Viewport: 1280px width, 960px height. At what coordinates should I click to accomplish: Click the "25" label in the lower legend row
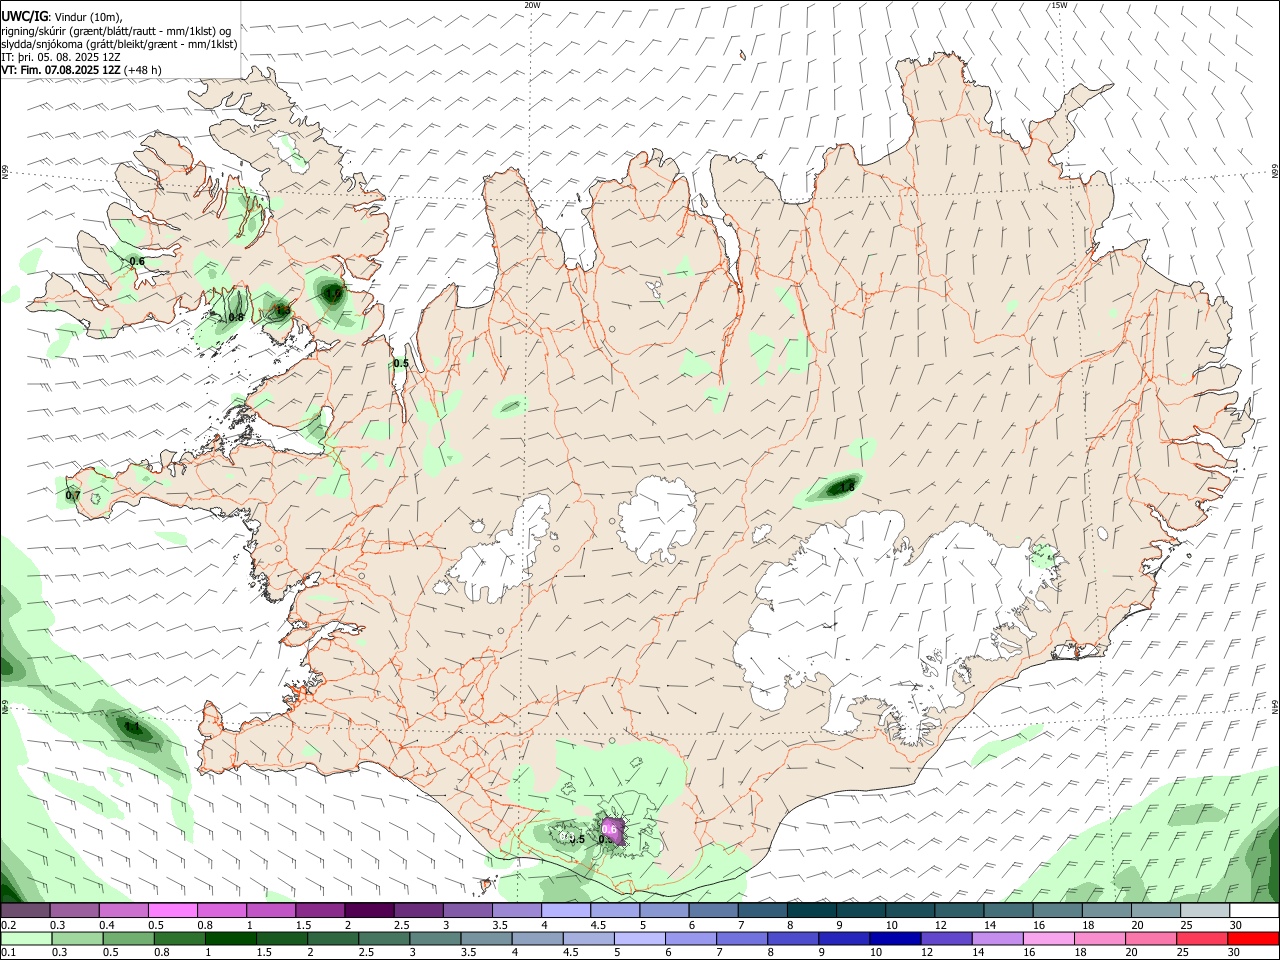[1184, 953]
